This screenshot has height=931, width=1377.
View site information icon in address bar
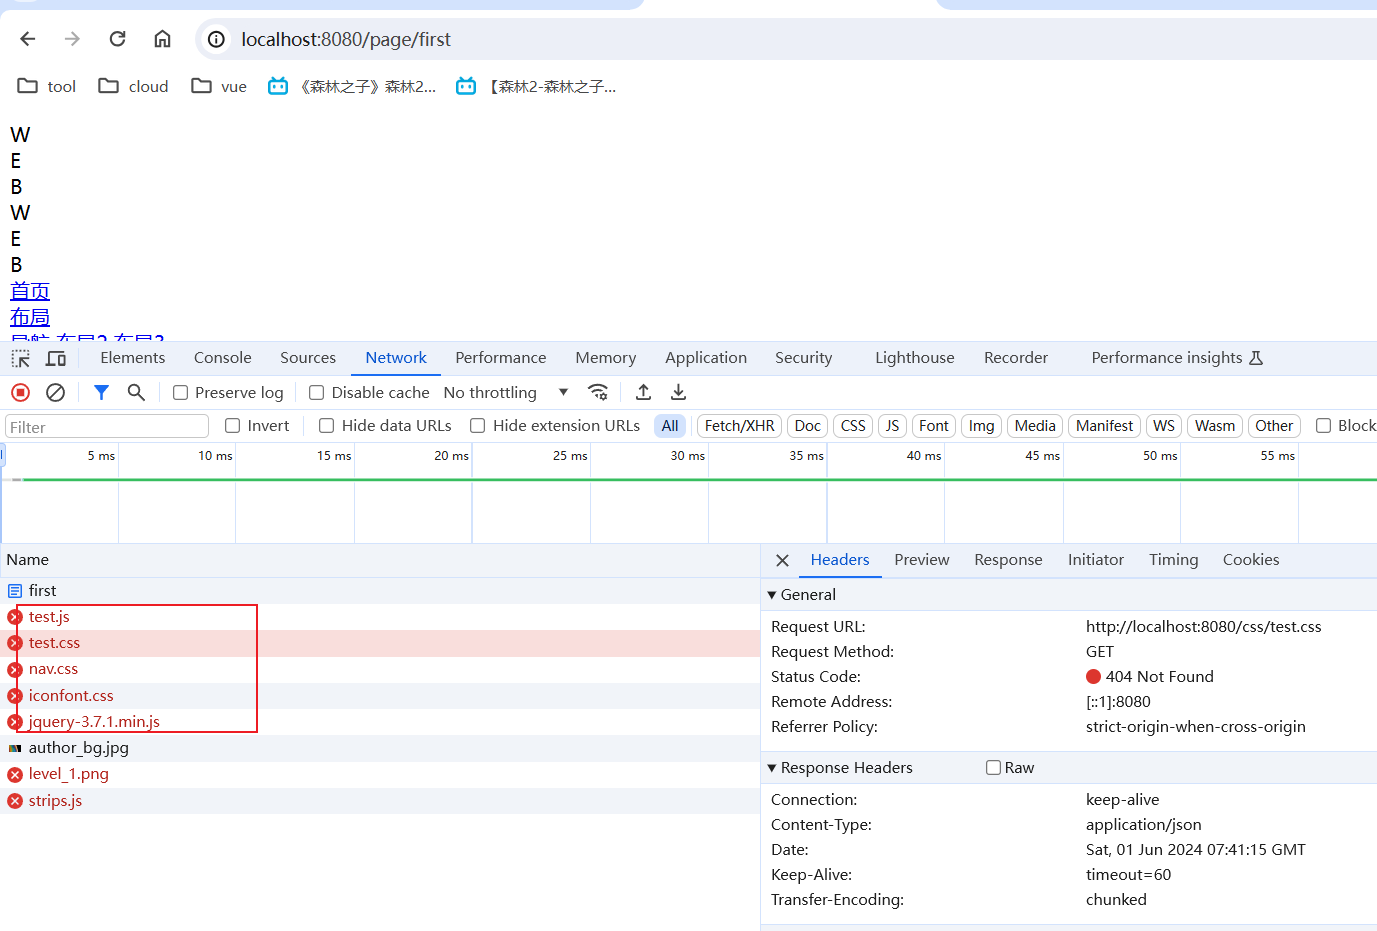tap(216, 39)
